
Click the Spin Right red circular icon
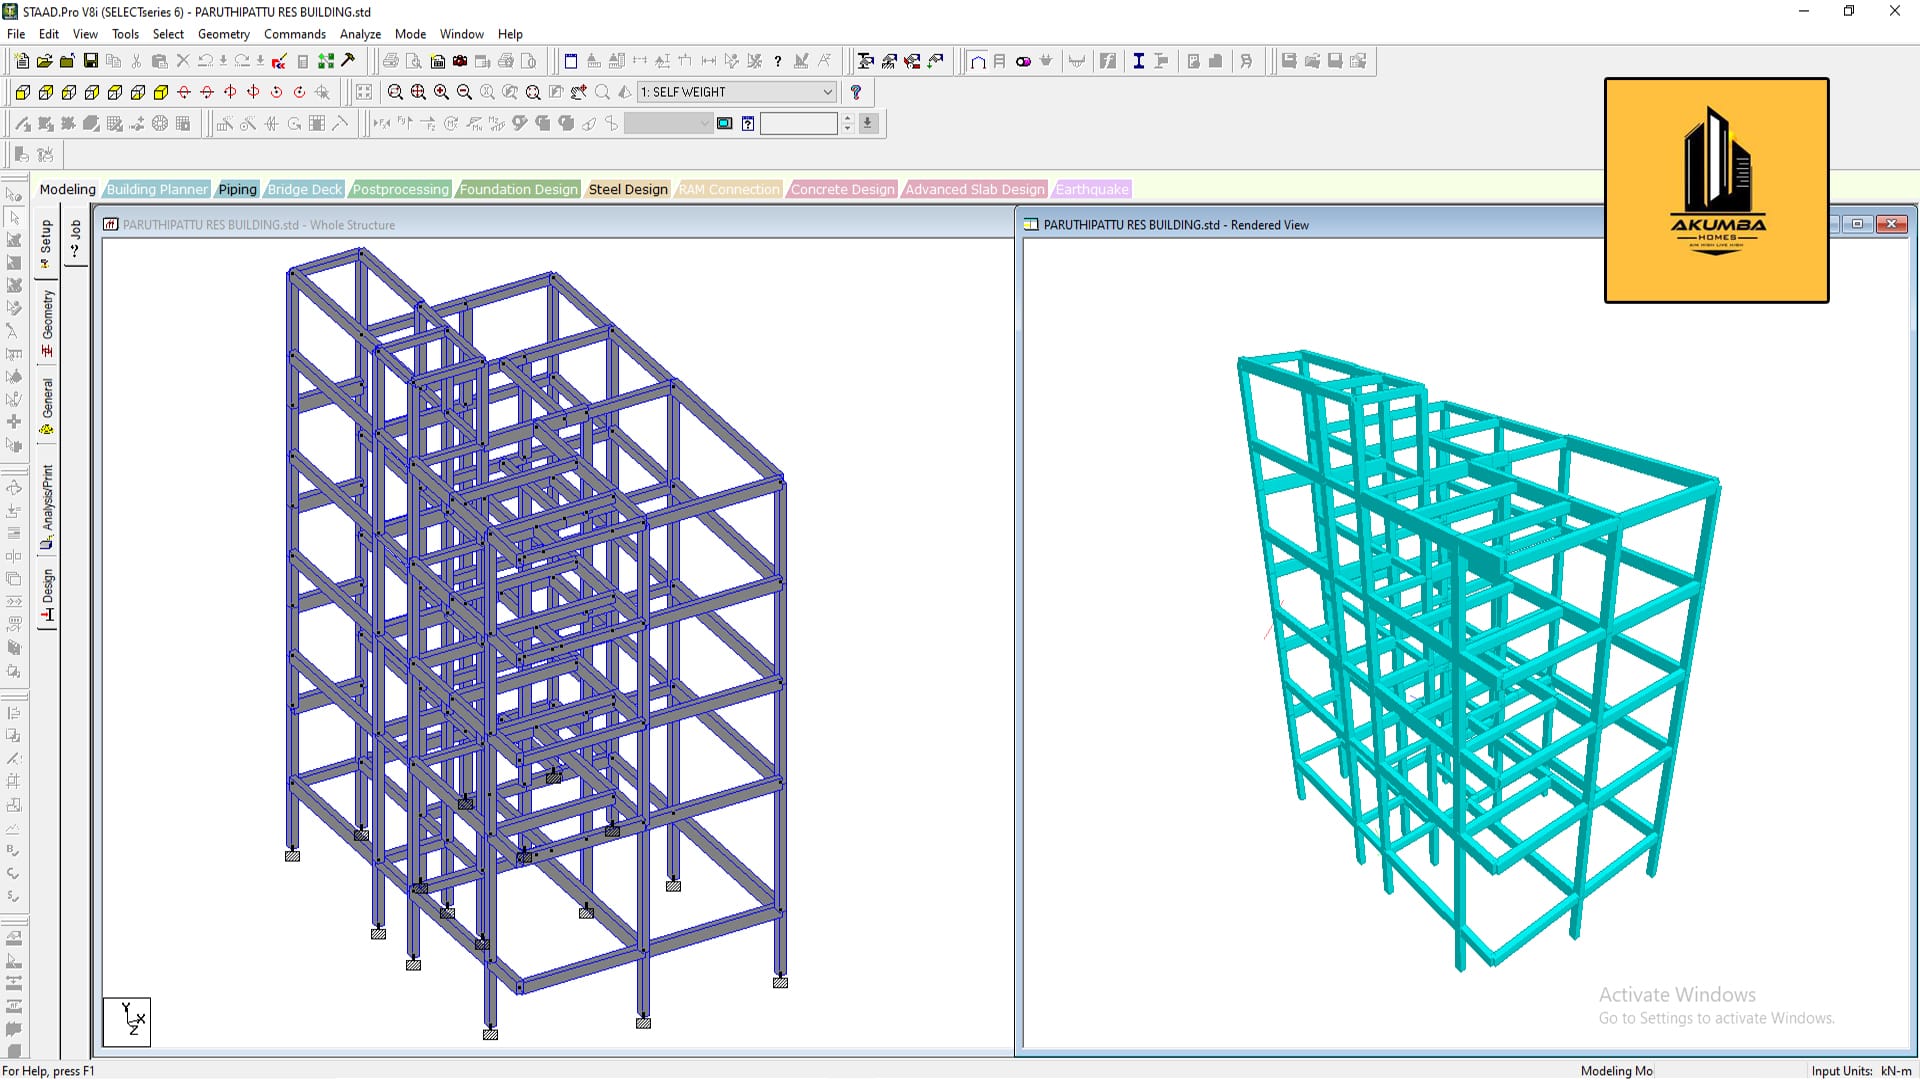[299, 92]
